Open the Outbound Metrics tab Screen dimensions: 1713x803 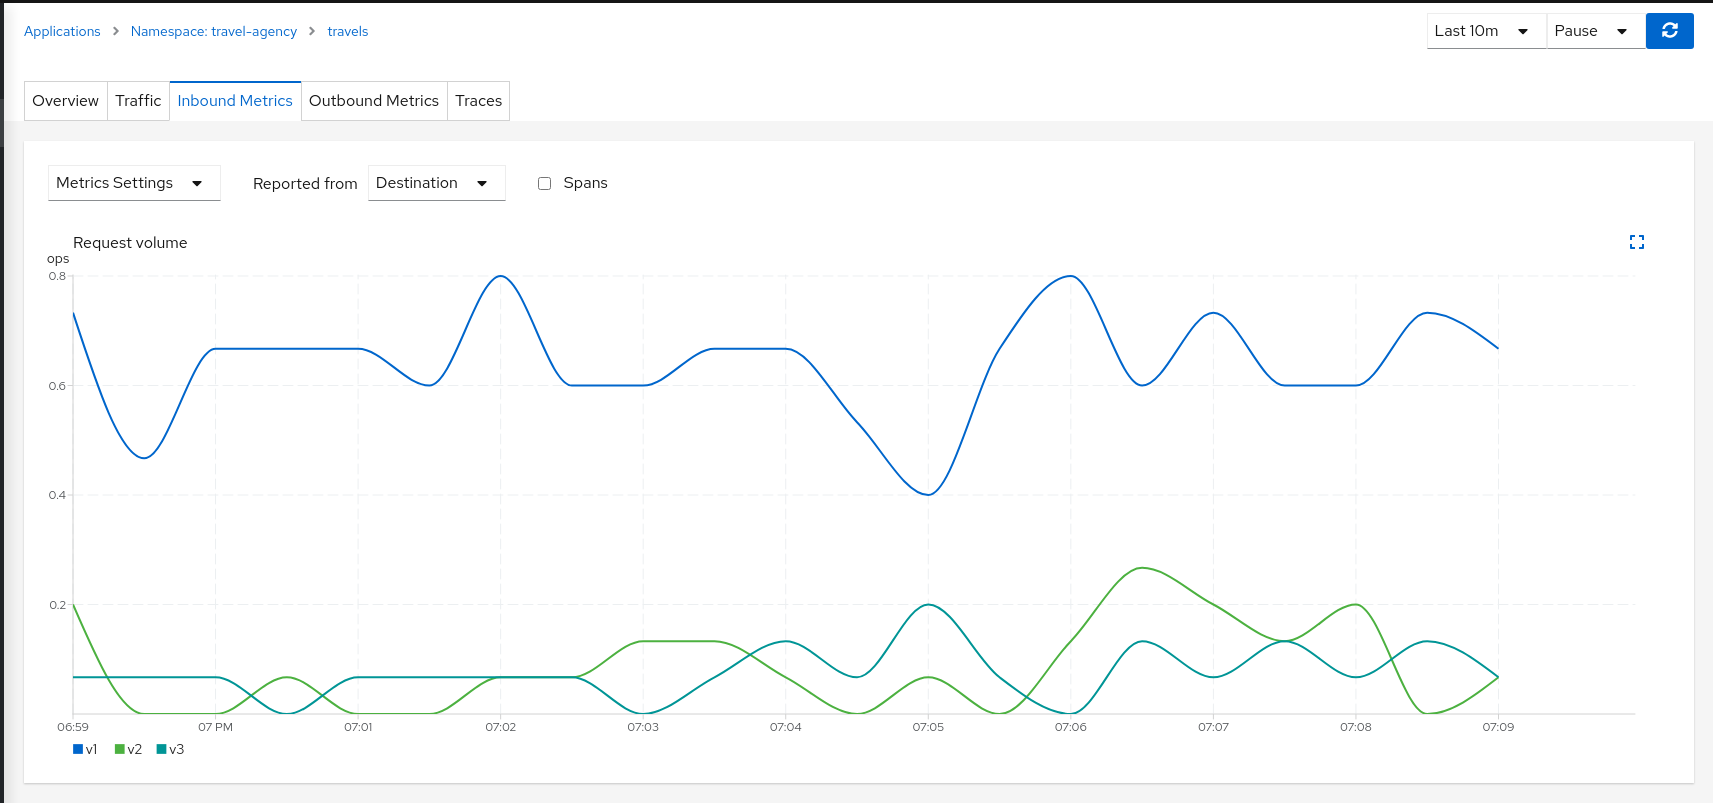(x=373, y=101)
